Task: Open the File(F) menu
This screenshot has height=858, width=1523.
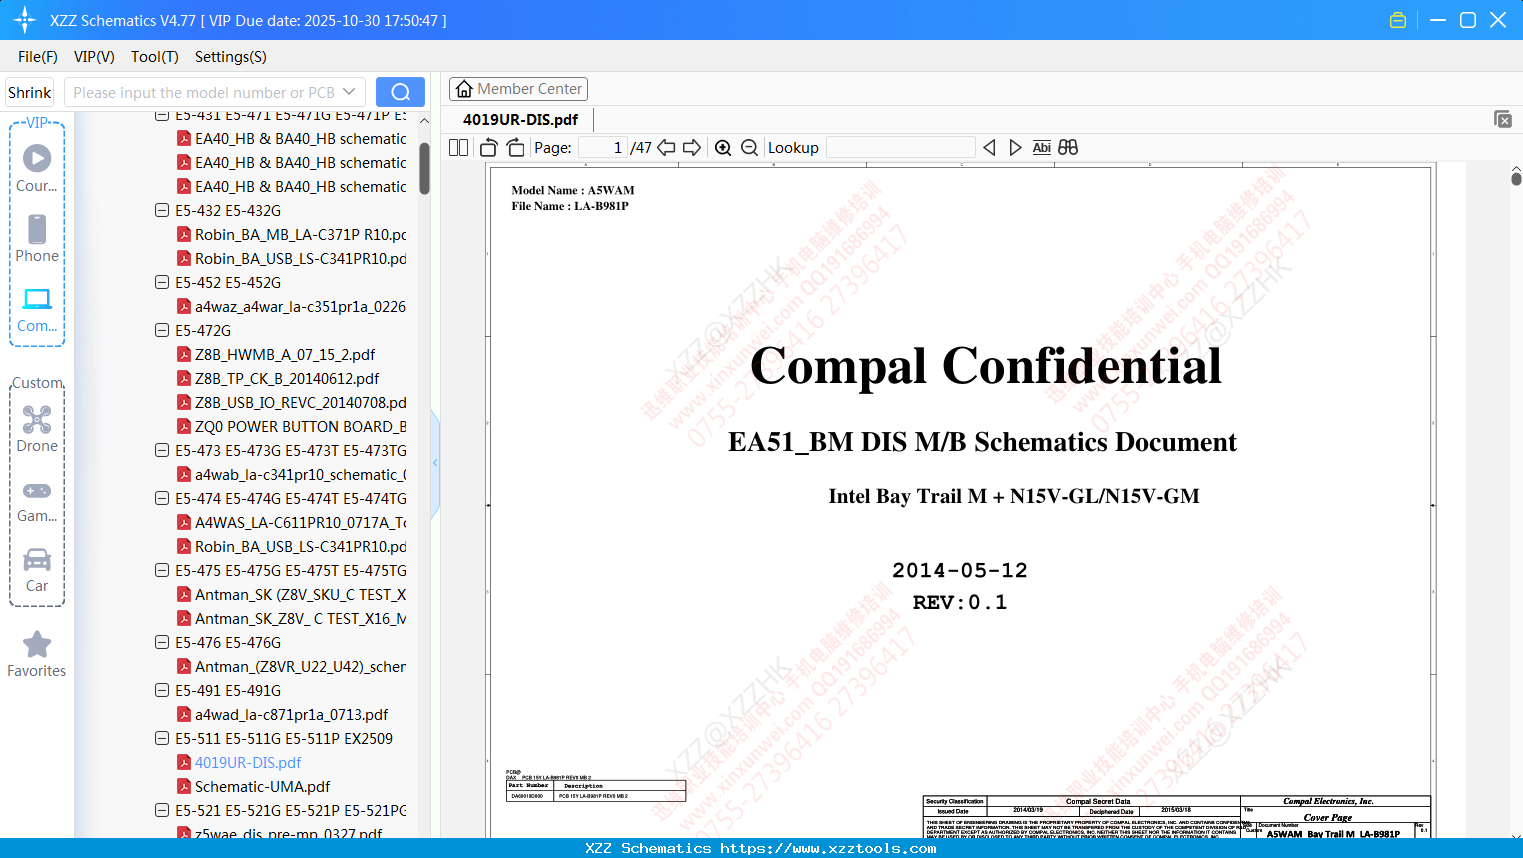Action: tap(38, 57)
